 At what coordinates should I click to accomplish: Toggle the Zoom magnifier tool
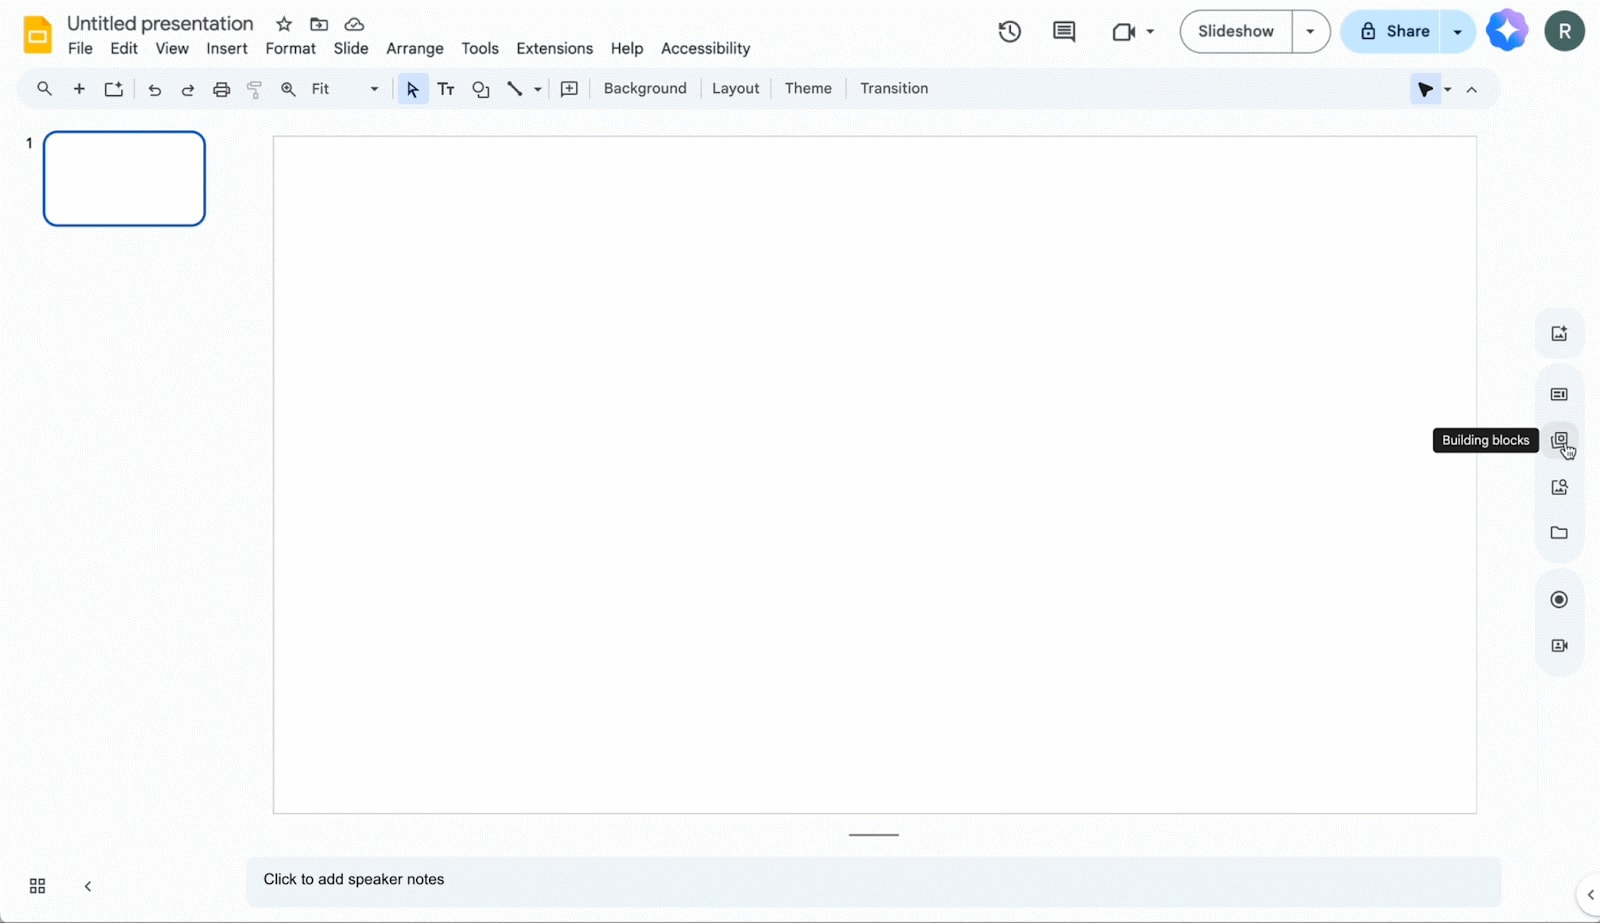pos(288,89)
